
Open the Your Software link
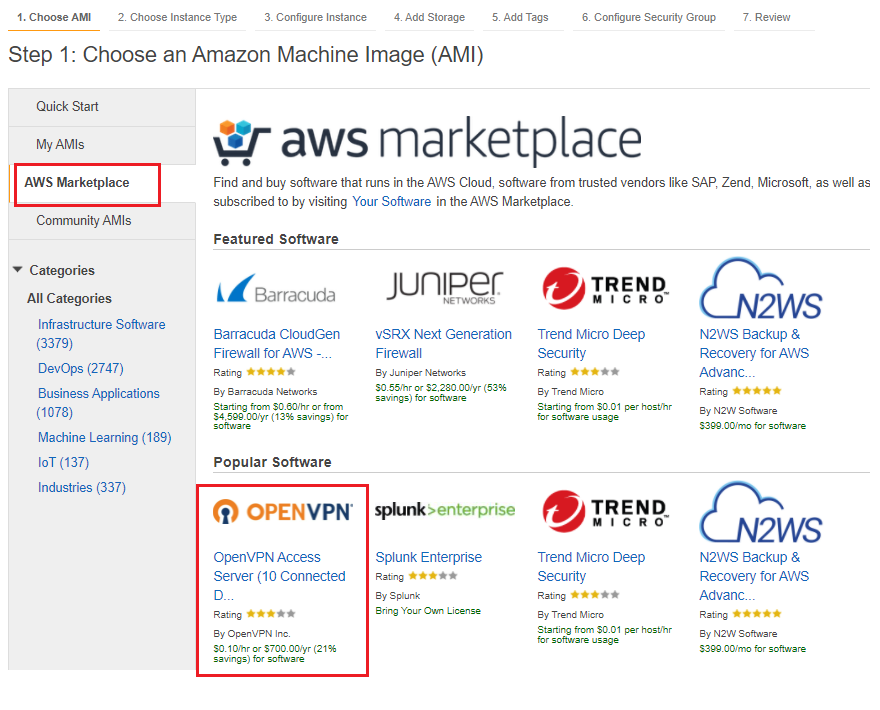(x=392, y=201)
